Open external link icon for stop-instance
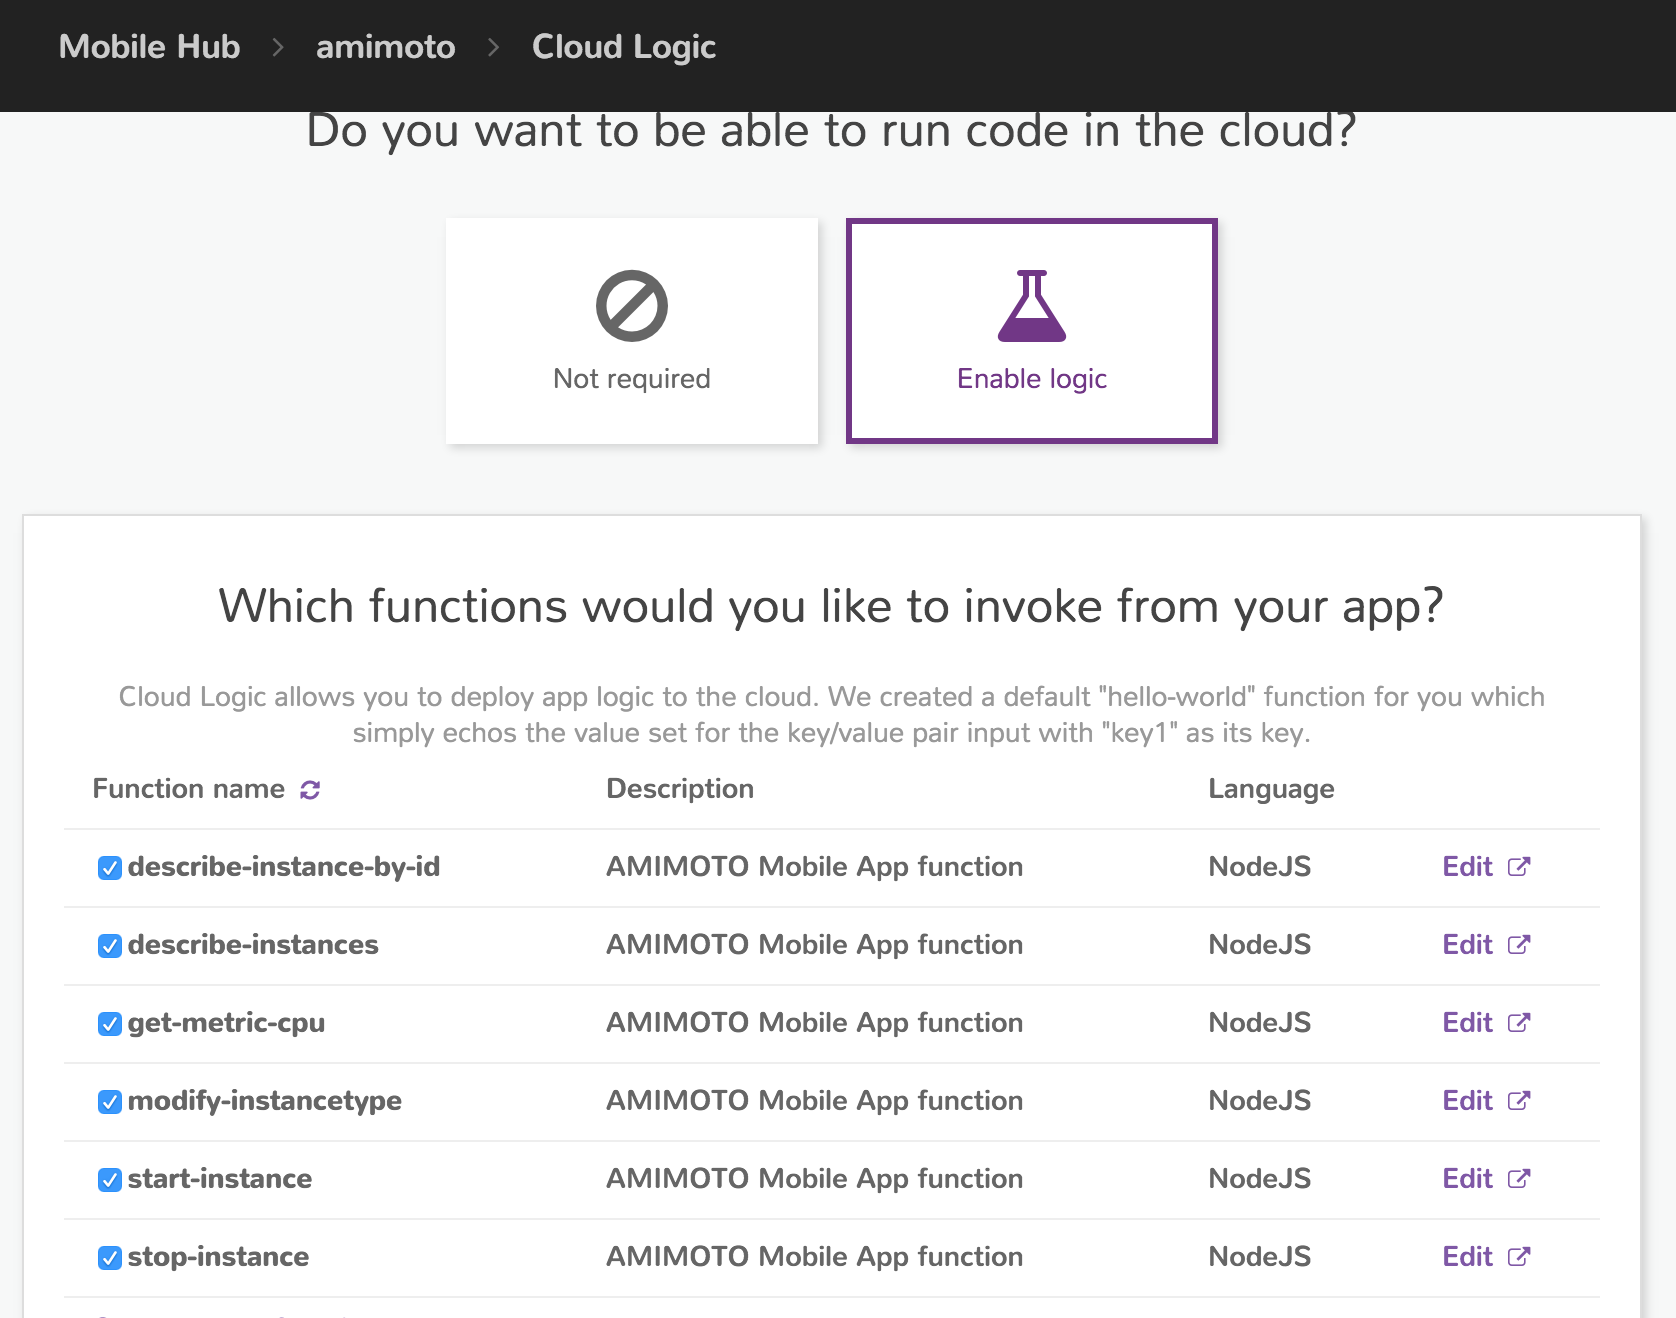 pyautogui.click(x=1519, y=1257)
